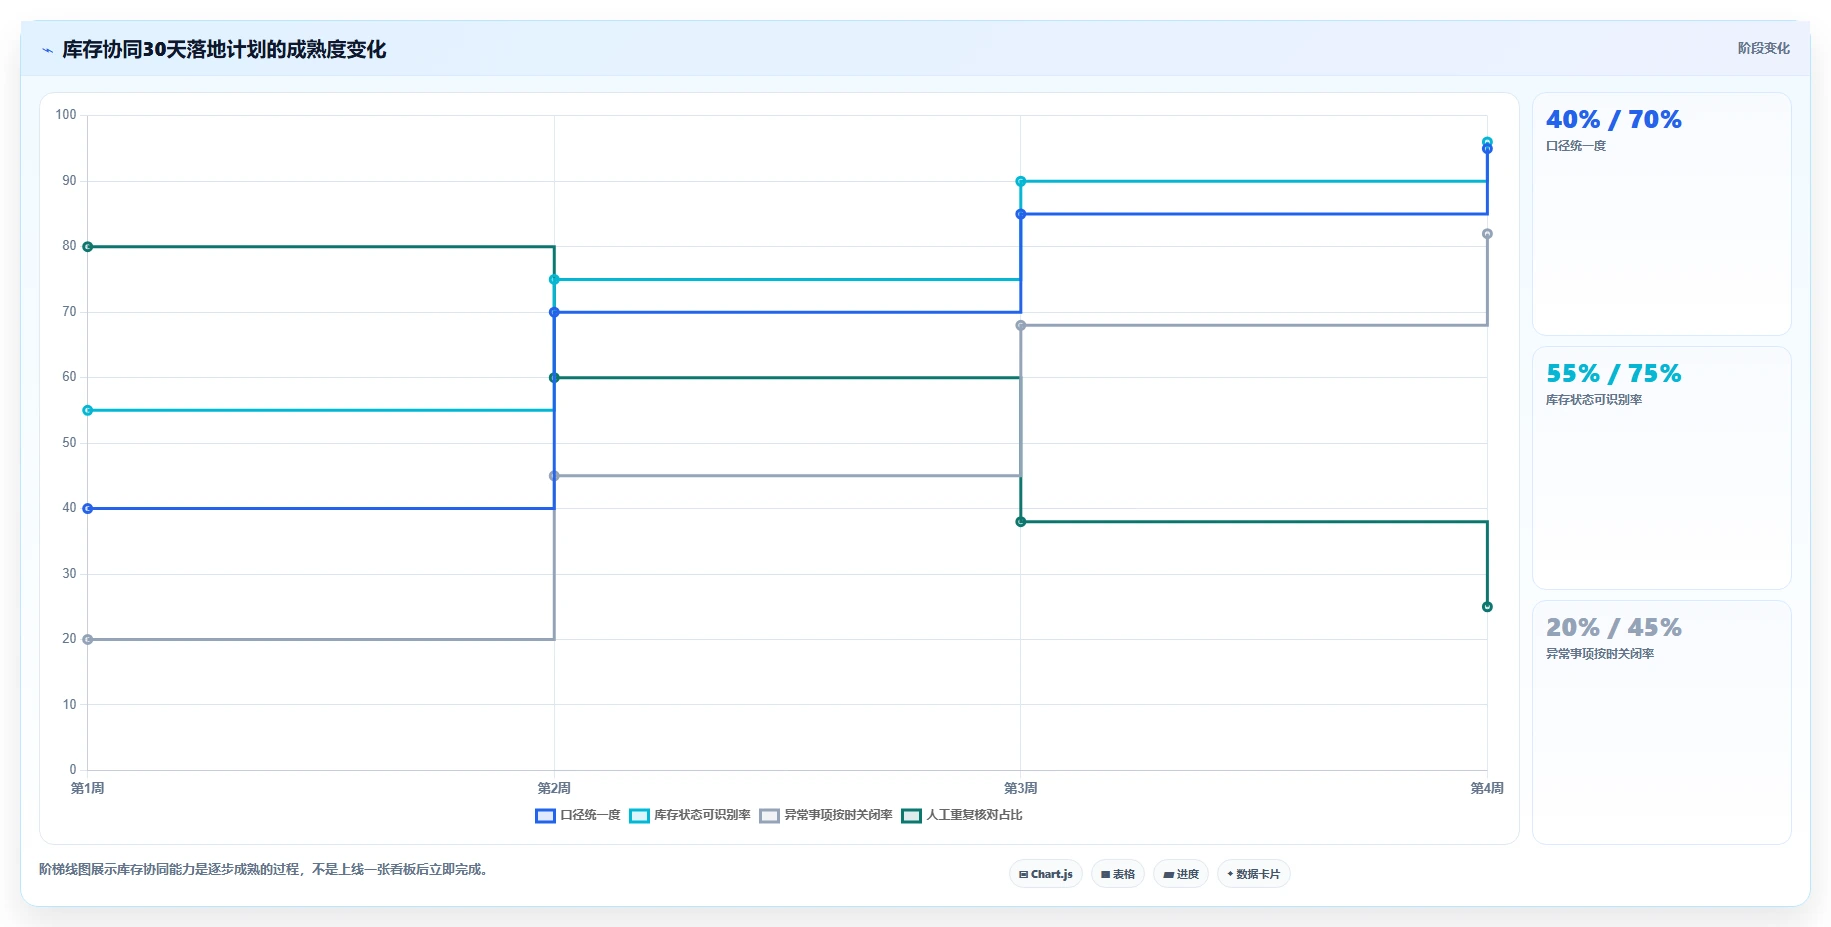Click the cyan data point at 55 in 第1周
This screenshot has width=1831, height=927.
(x=88, y=411)
